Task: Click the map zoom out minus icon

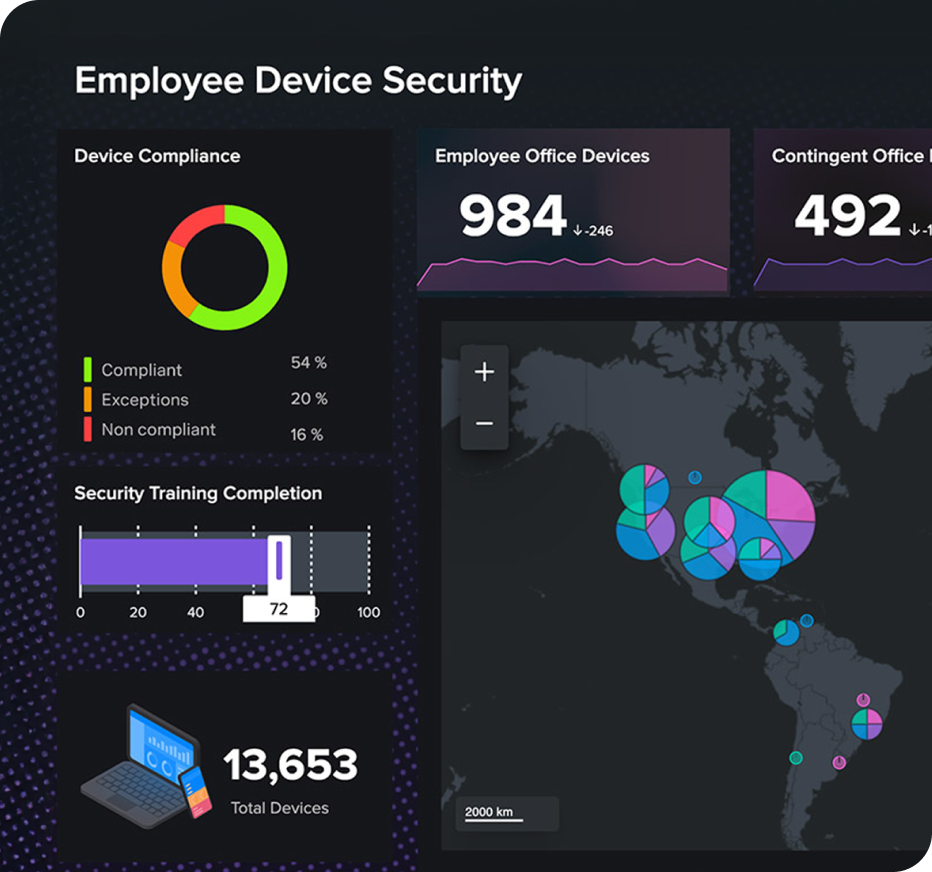Action: point(483,423)
